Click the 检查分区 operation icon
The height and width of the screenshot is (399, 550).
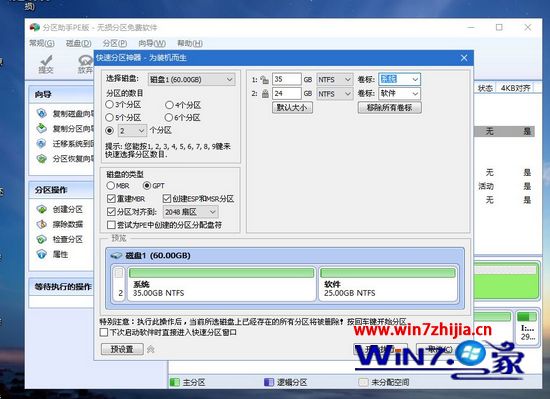point(41,239)
